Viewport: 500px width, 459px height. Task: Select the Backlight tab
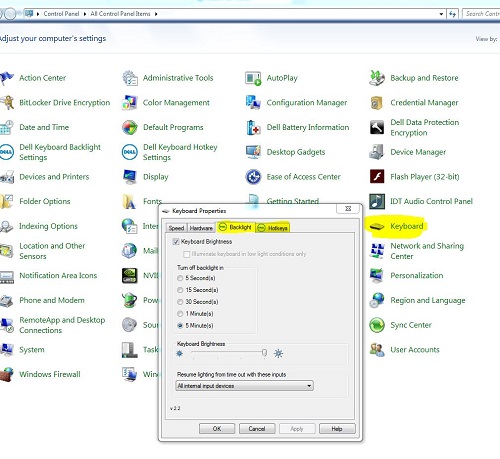tap(236, 227)
